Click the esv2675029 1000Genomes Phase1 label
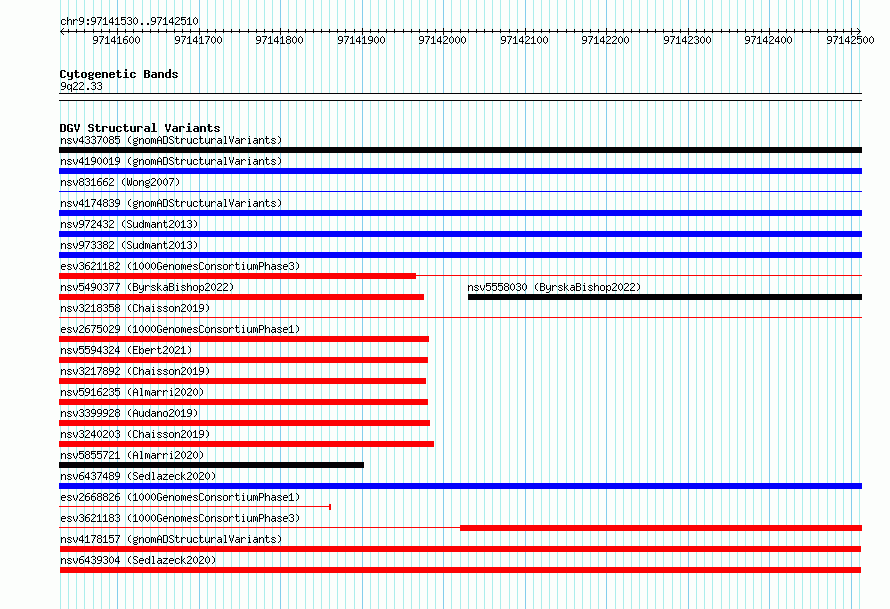This screenshot has height=609, width=890. [180, 329]
